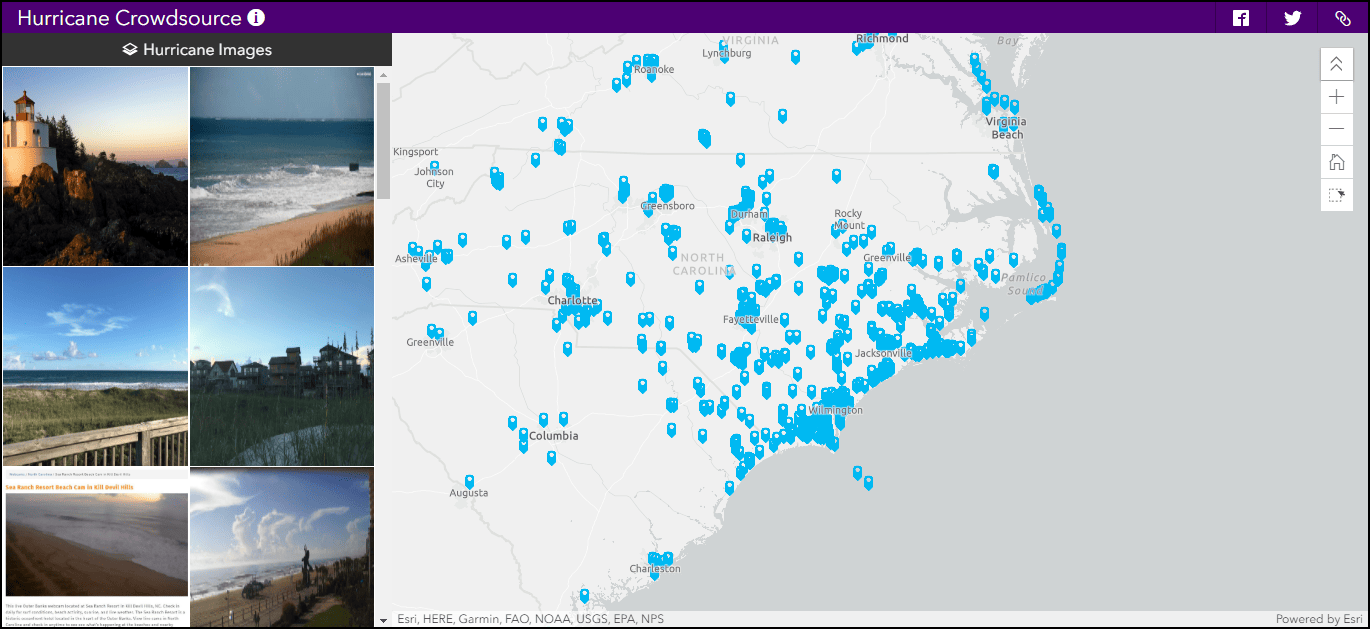Open the Facebook share icon
This screenshot has height=629, width=1370.
click(1239, 17)
